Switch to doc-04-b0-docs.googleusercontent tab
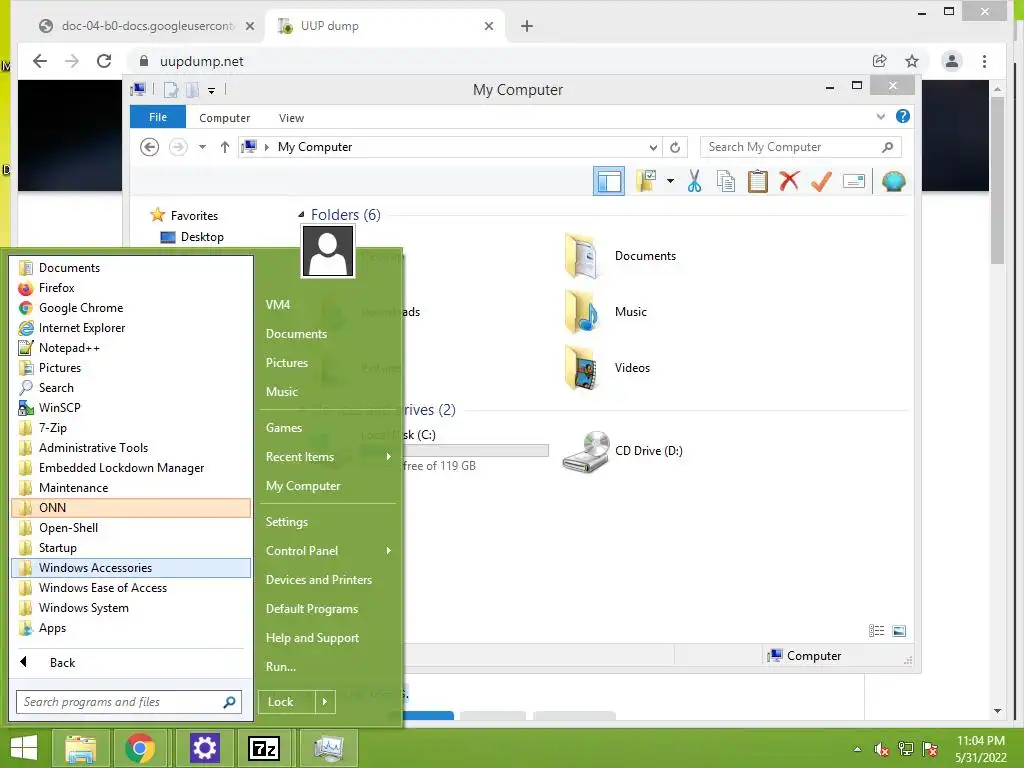Screen dimensions: 1024x768 coord(145,26)
